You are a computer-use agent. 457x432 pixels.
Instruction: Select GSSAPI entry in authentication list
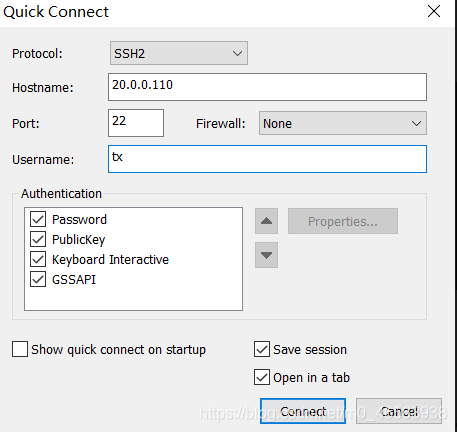point(74,279)
